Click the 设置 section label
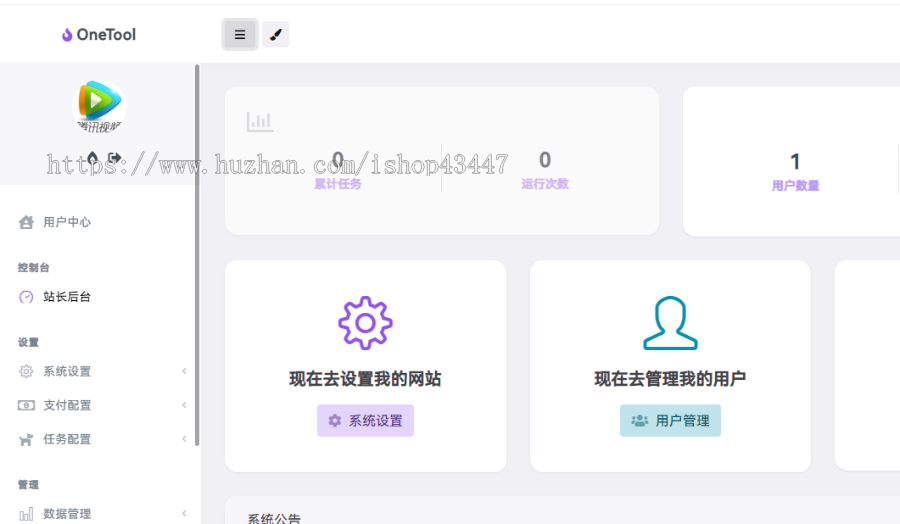 coord(28,343)
